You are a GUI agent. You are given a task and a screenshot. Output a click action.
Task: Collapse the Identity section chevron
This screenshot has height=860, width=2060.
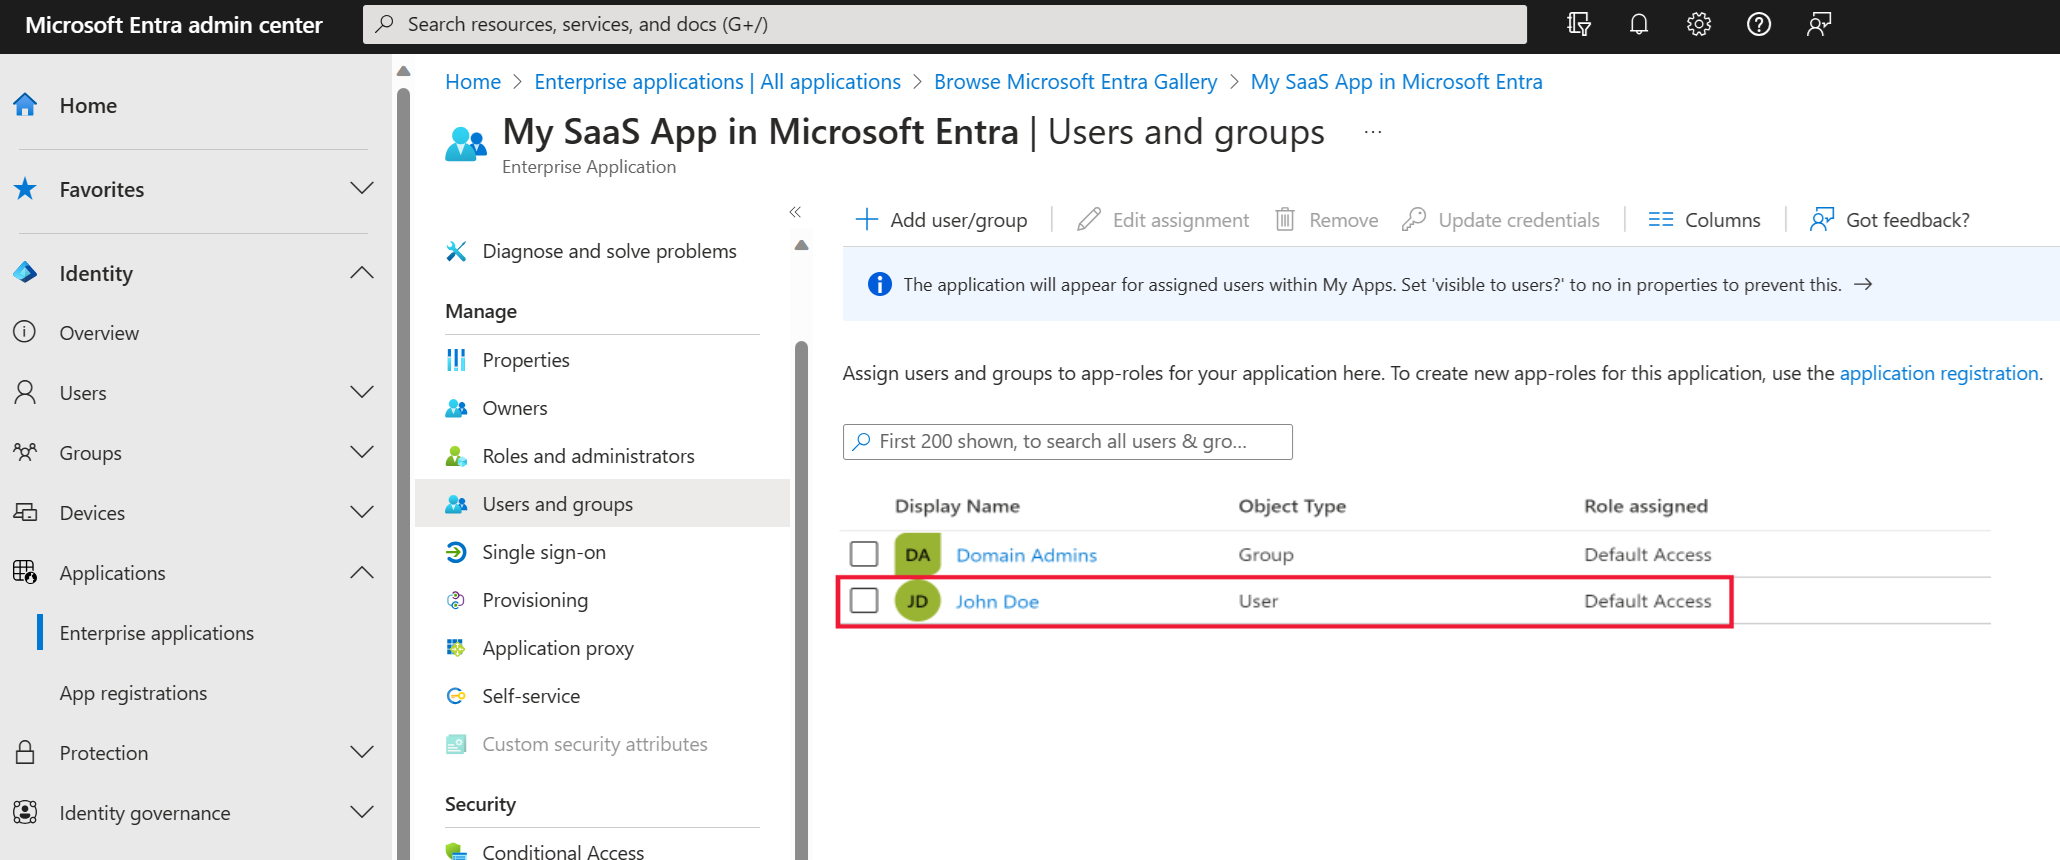[362, 272]
